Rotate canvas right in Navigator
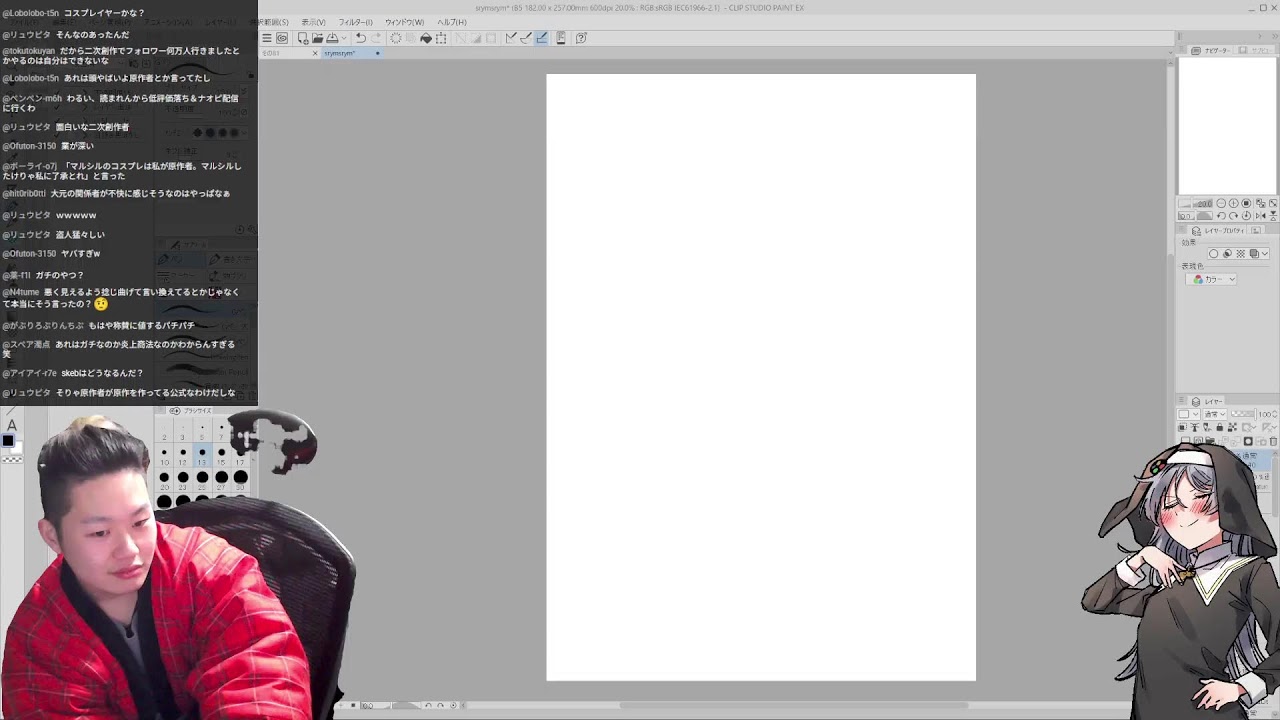 point(1233,215)
